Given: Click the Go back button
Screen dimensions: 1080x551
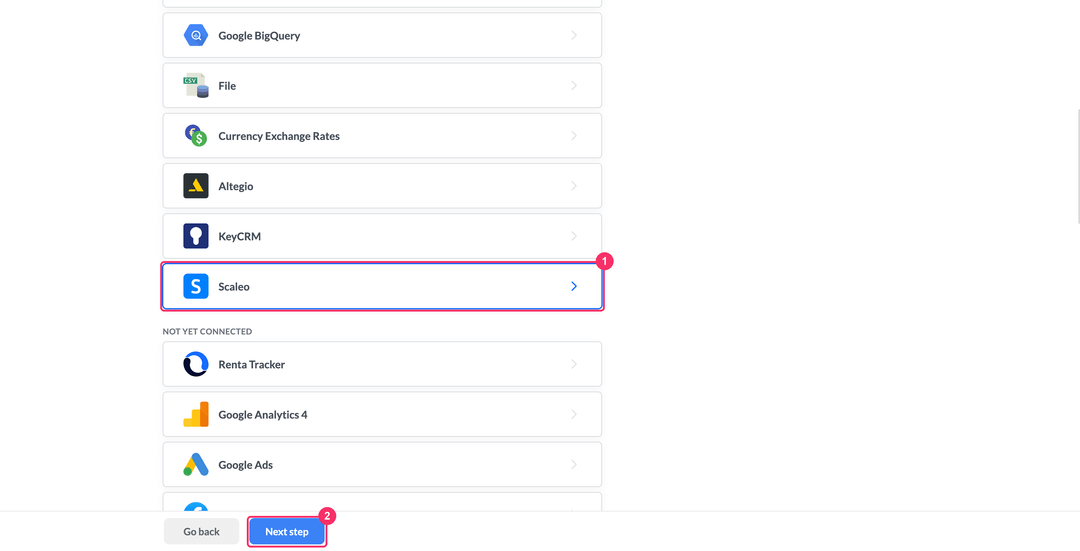Looking at the screenshot, I should (x=201, y=532).
